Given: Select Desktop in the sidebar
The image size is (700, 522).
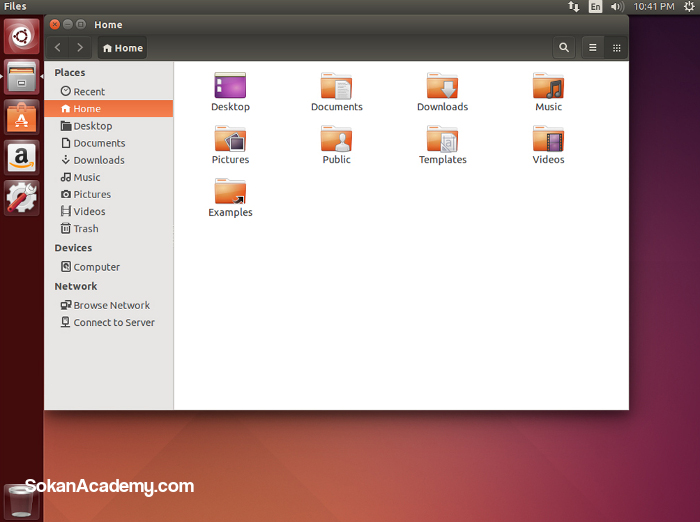Looking at the screenshot, I should tap(108, 125).
